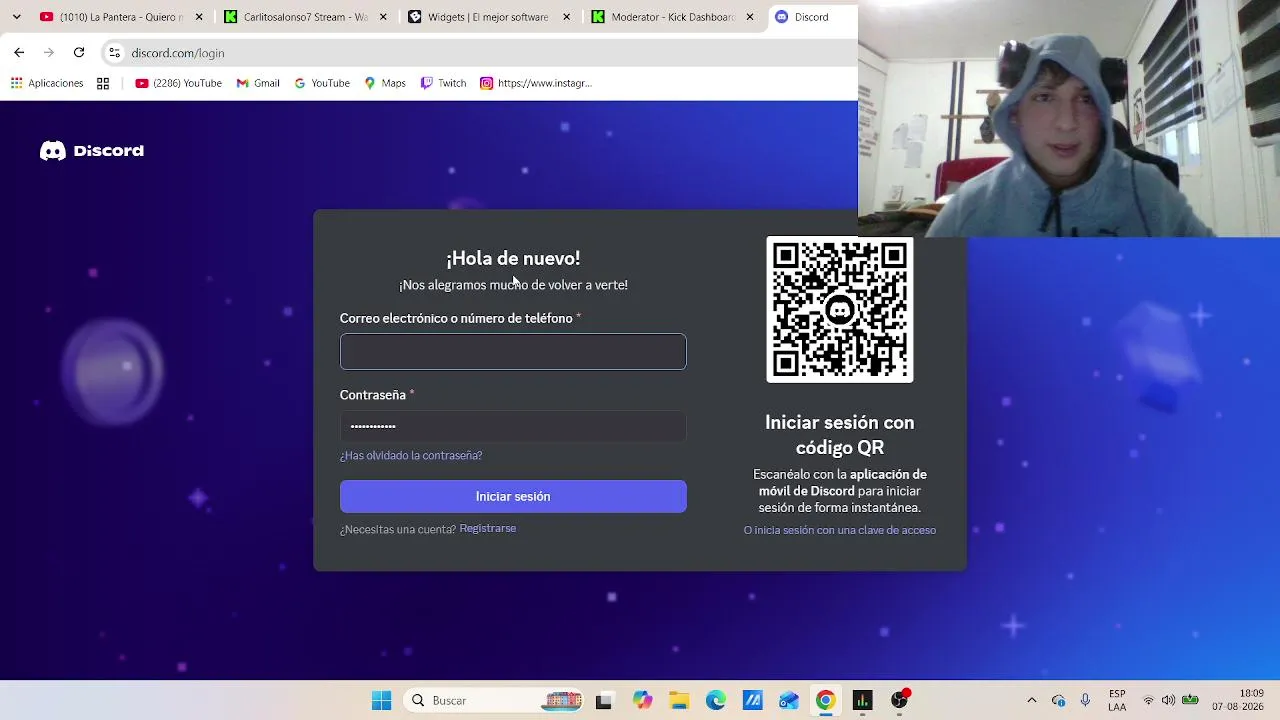The height and width of the screenshot is (720, 1280).
Task: Open the Instagram bookmark
Action: point(536,83)
